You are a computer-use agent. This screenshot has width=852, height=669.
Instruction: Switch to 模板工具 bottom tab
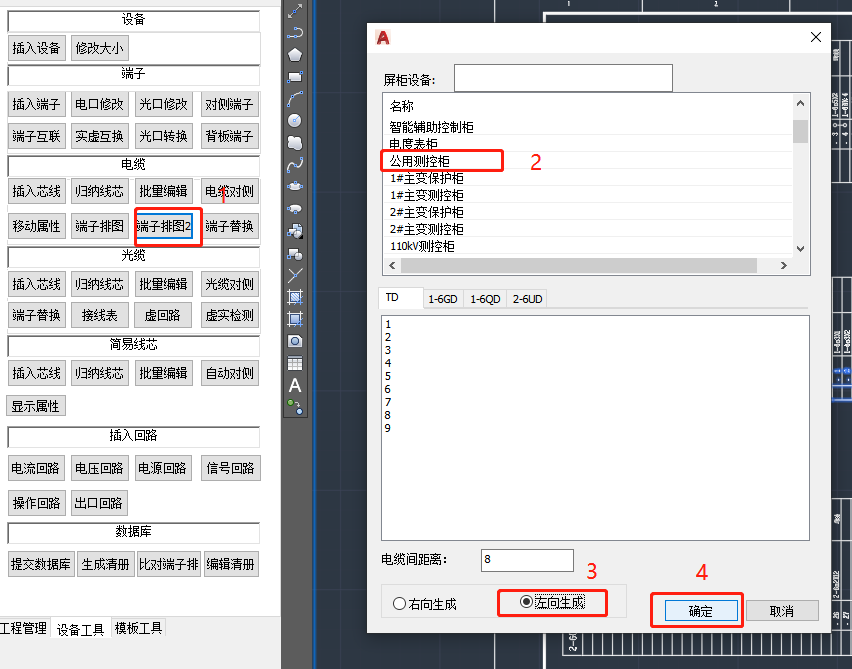click(138, 628)
